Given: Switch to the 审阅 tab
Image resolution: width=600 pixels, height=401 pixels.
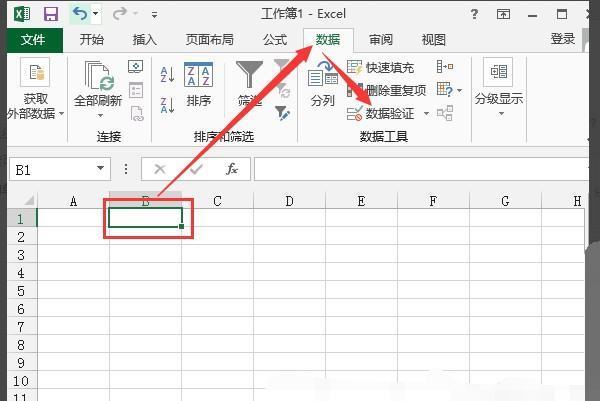Looking at the screenshot, I should pyautogui.click(x=380, y=39).
